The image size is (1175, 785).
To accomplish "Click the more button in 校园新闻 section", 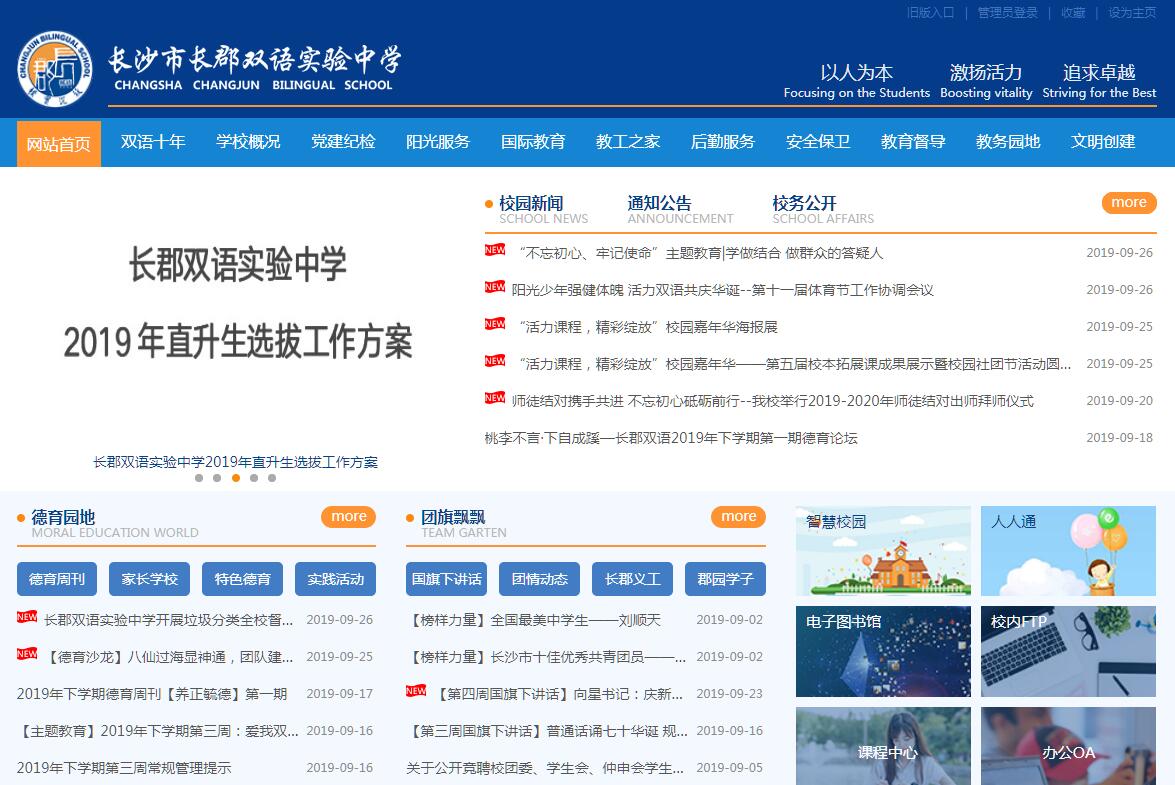I will tap(1128, 203).
